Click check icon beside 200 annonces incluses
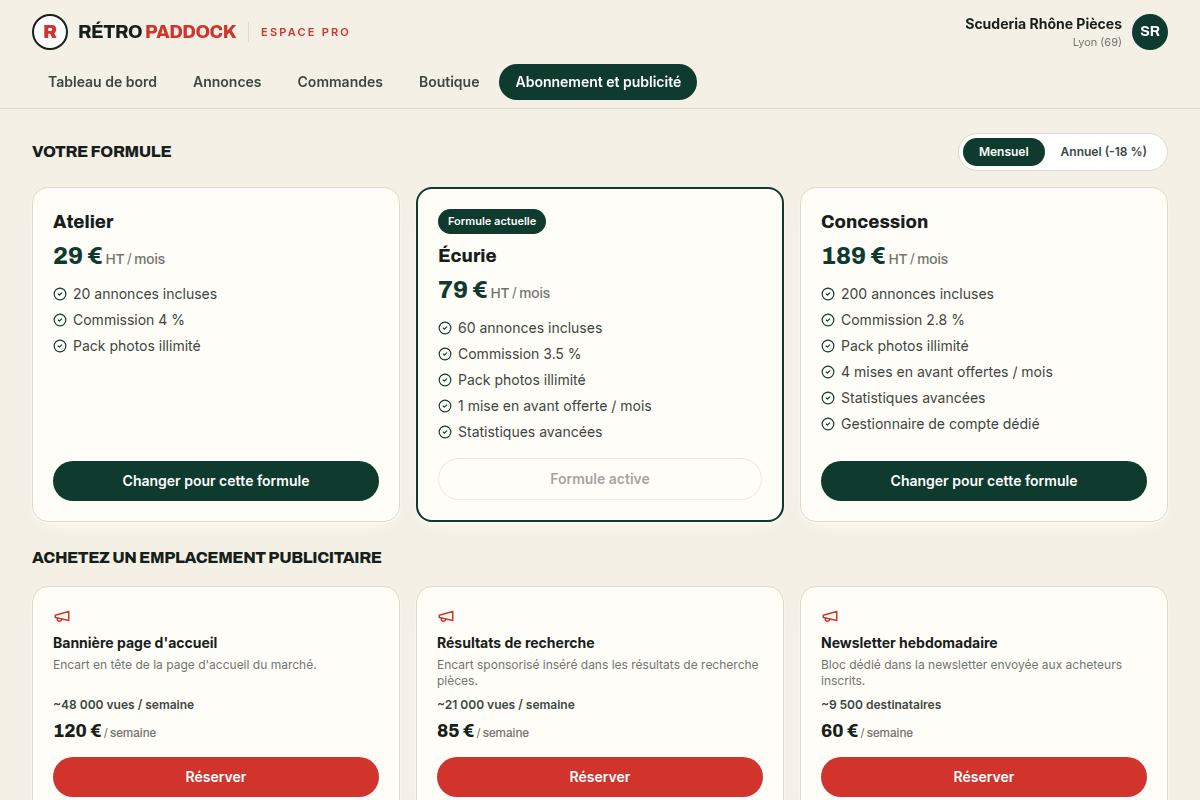This screenshot has height=800, width=1200. (828, 294)
